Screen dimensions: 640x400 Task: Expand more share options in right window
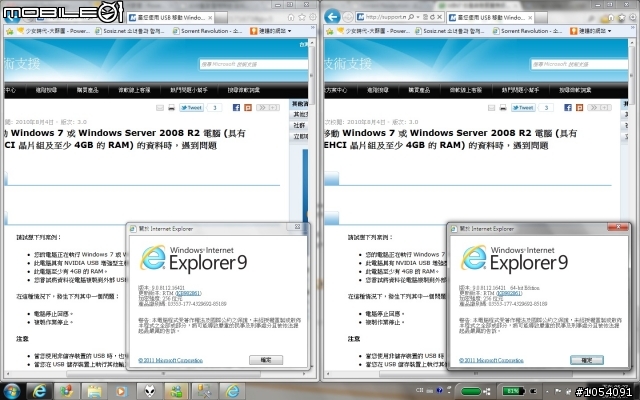tap(600, 107)
